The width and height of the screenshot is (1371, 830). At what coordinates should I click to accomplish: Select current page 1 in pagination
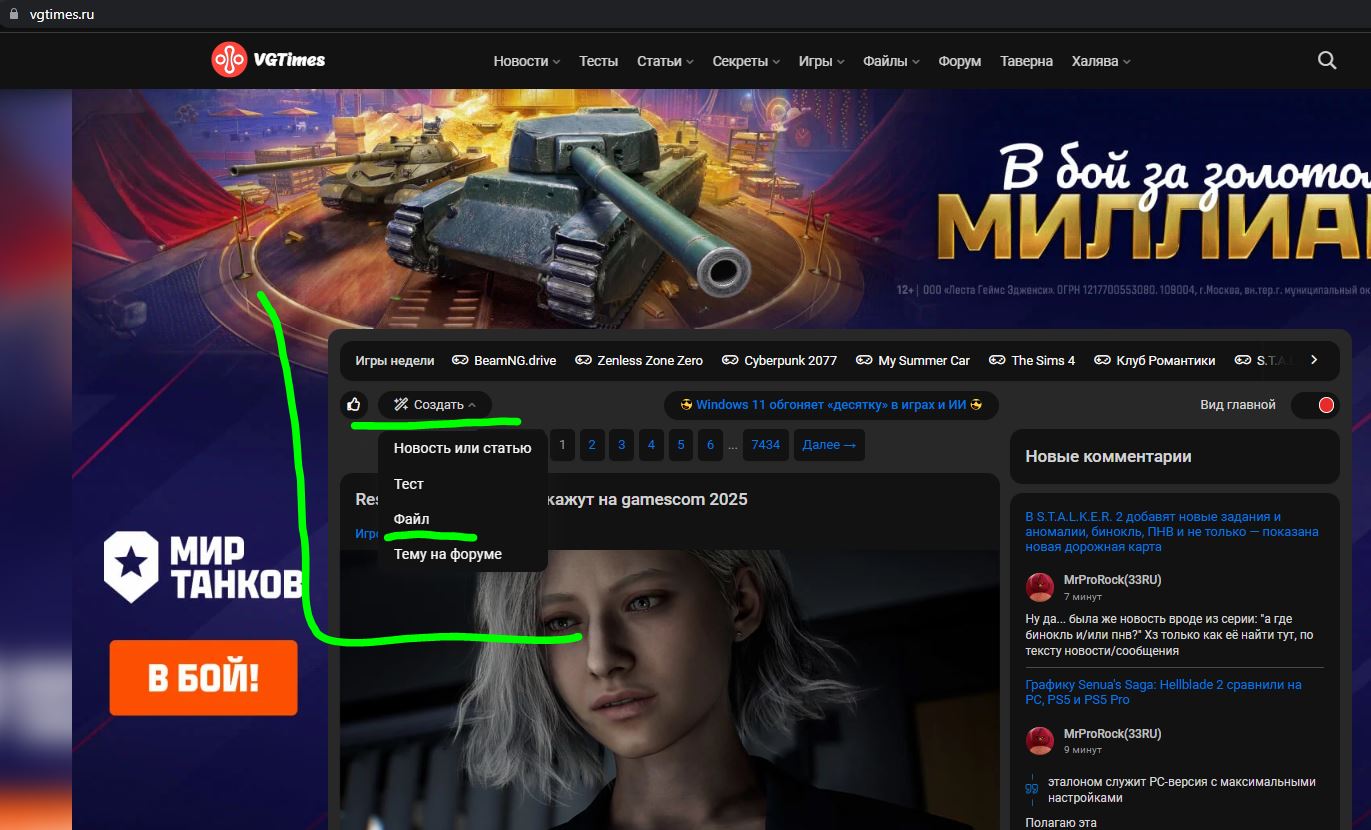coord(562,445)
